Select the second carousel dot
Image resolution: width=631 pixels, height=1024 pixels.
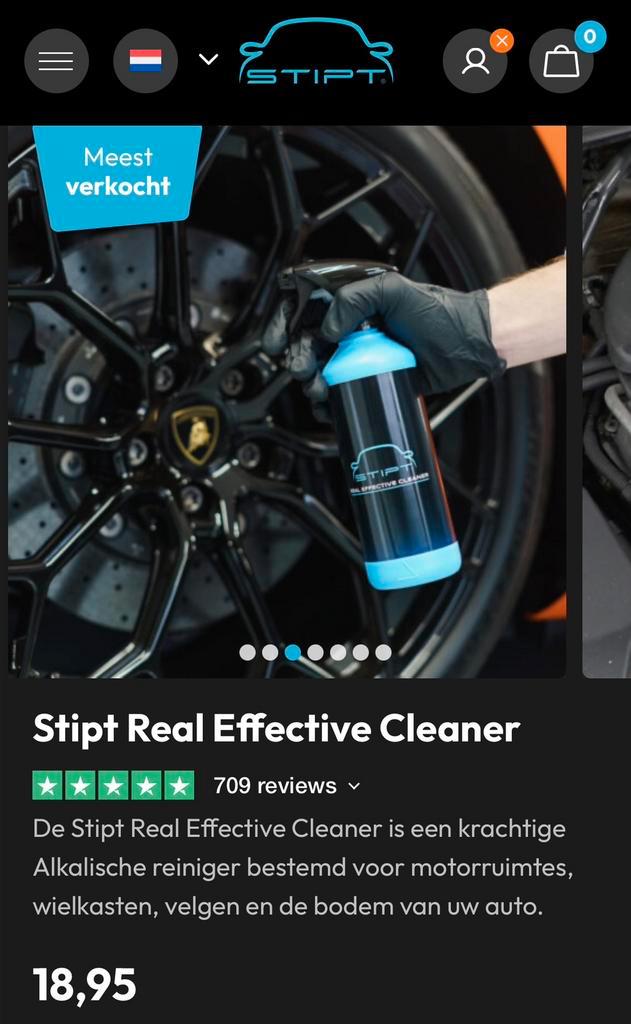tap(270, 652)
